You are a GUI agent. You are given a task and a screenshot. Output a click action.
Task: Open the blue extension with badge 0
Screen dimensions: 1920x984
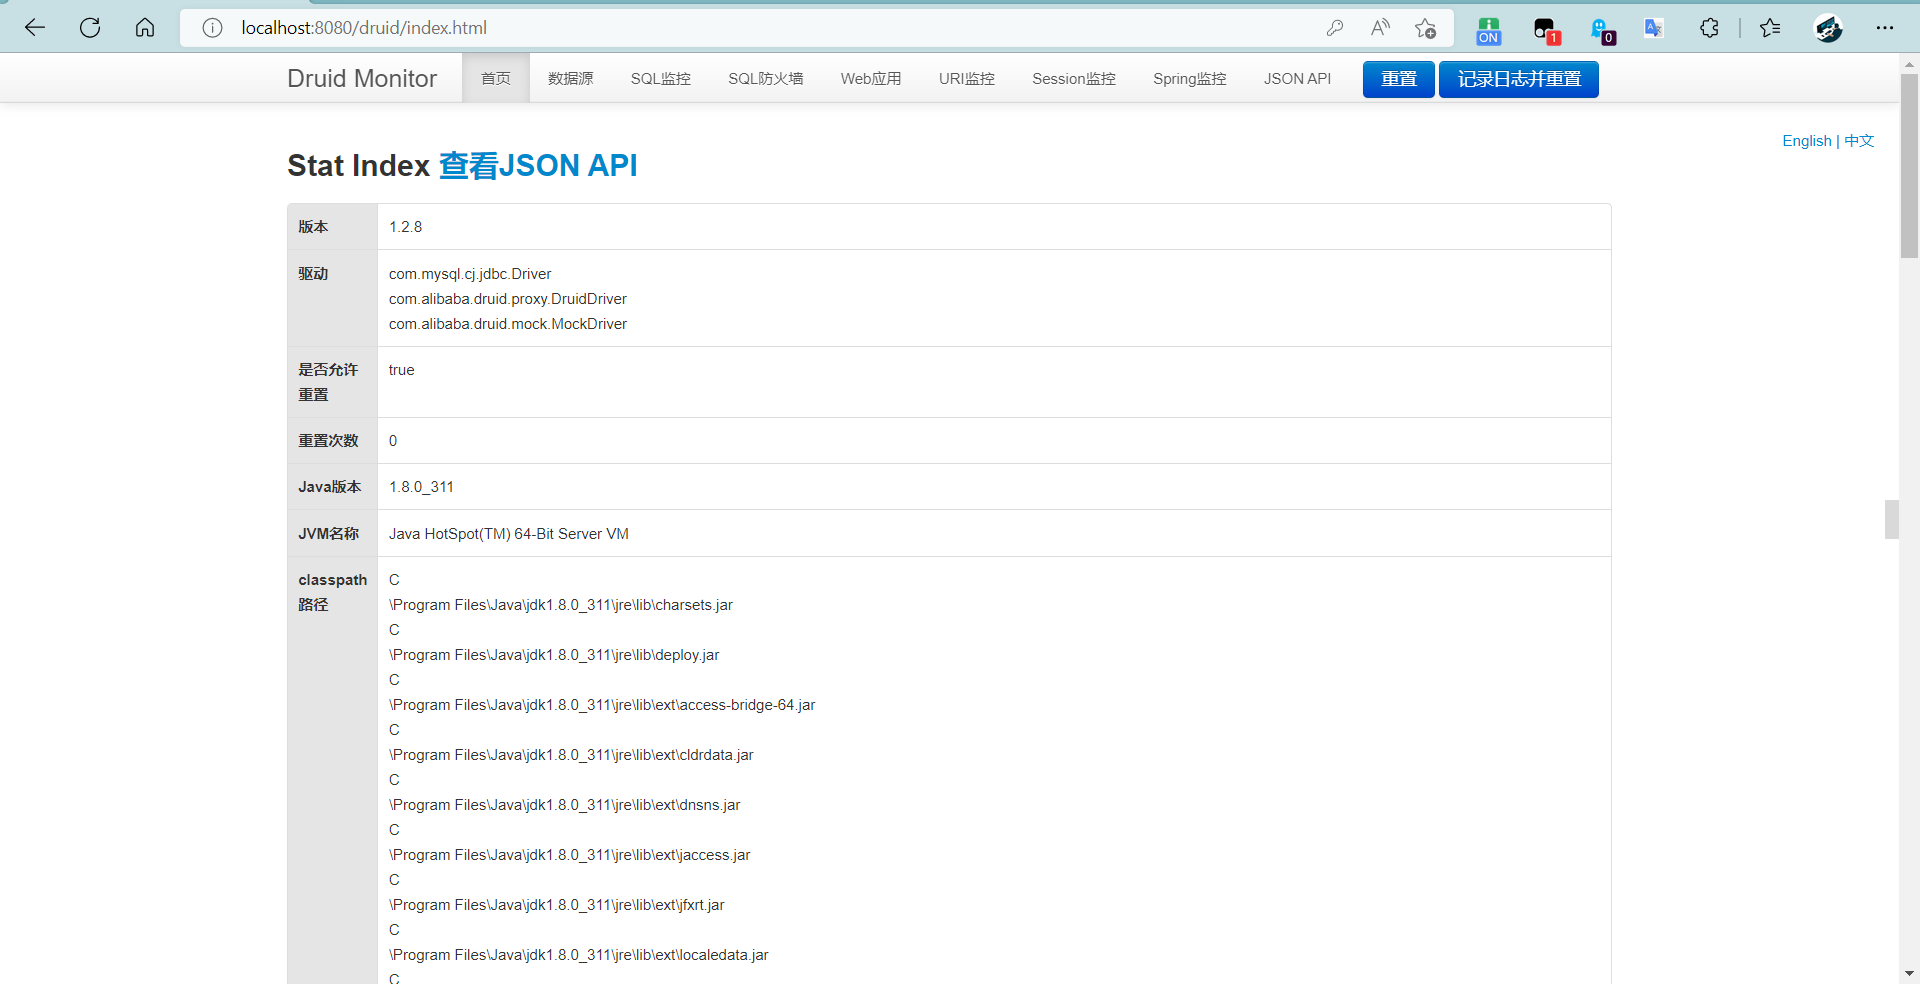coord(1602,30)
